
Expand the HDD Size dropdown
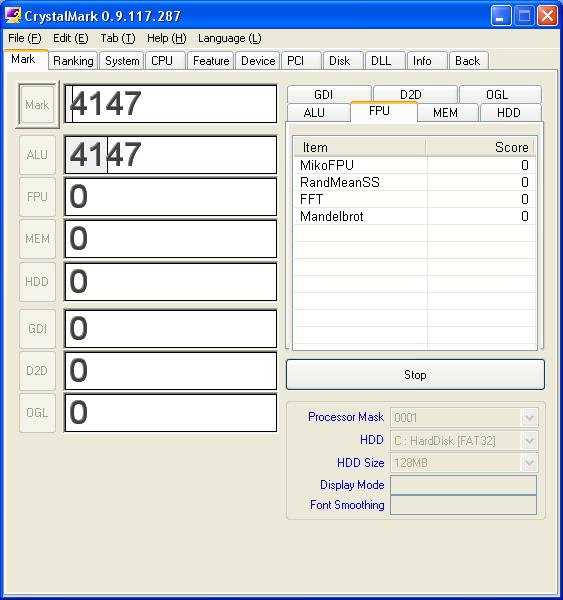(x=529, y=463)
